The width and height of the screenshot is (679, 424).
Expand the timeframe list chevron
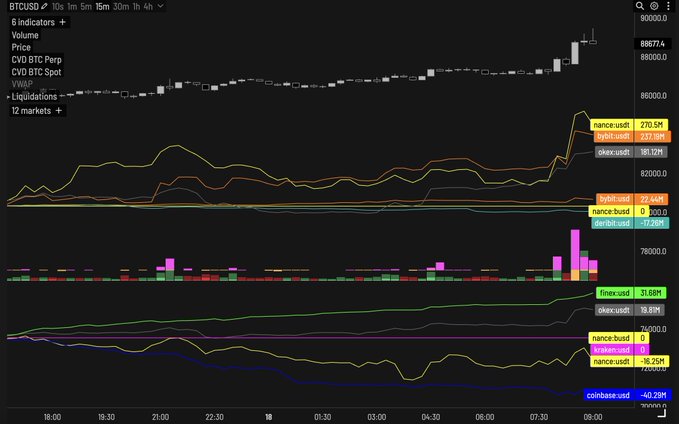click(x=161, y=6)
